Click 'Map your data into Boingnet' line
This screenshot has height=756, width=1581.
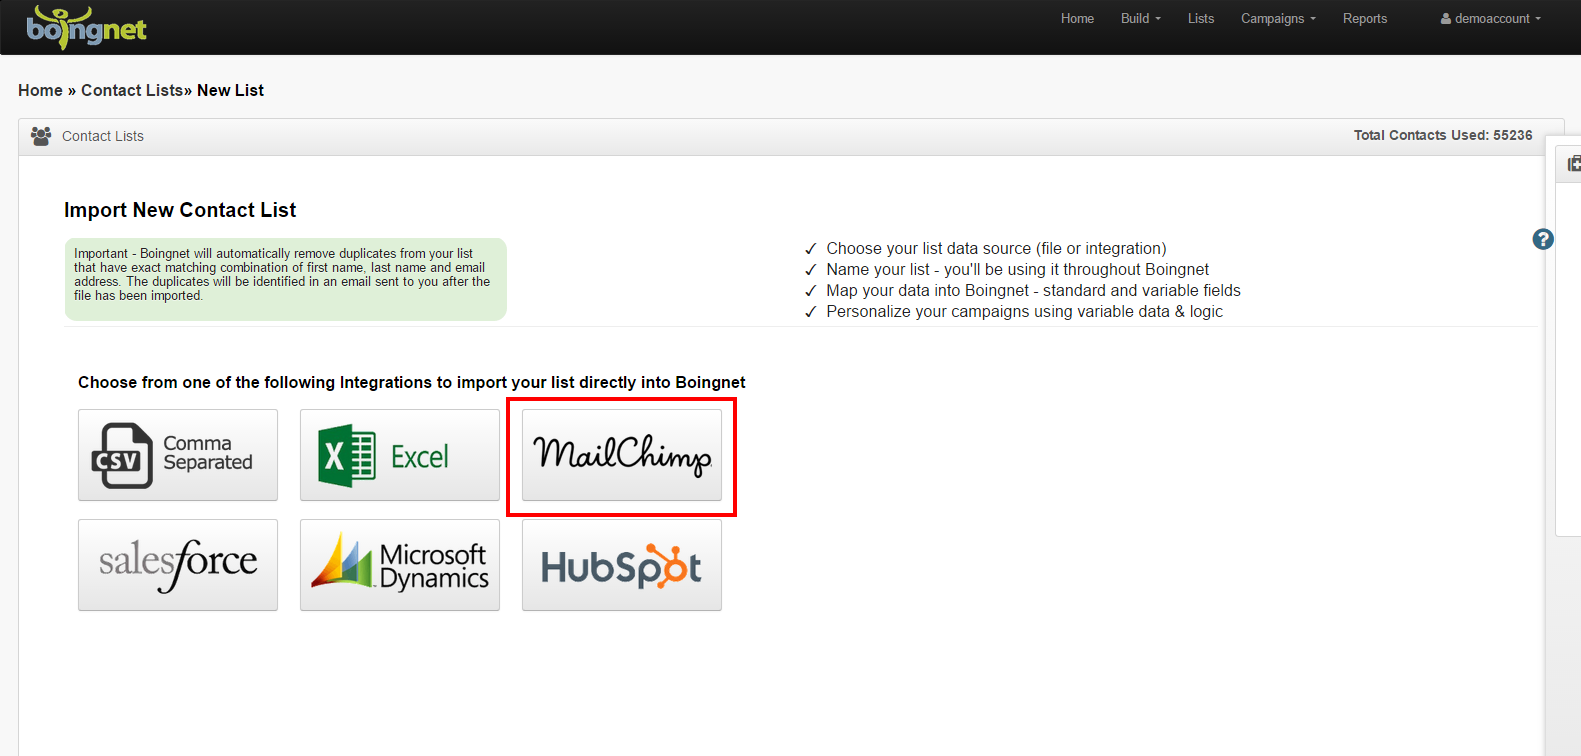coord(1033,290)
